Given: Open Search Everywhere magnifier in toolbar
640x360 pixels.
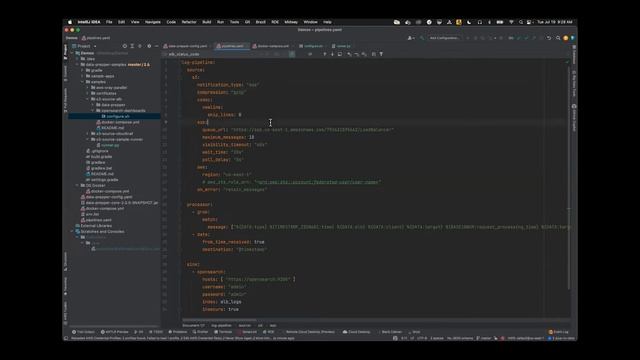Looking at the screenshot, I should point(558,38).
